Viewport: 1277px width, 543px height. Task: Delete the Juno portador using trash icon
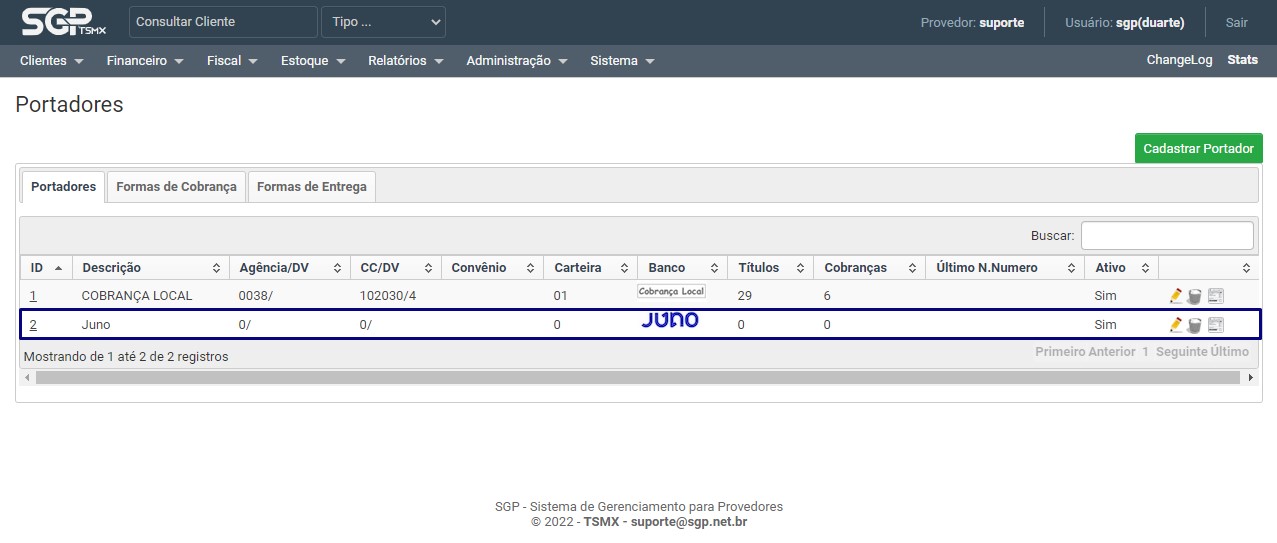1194,325
